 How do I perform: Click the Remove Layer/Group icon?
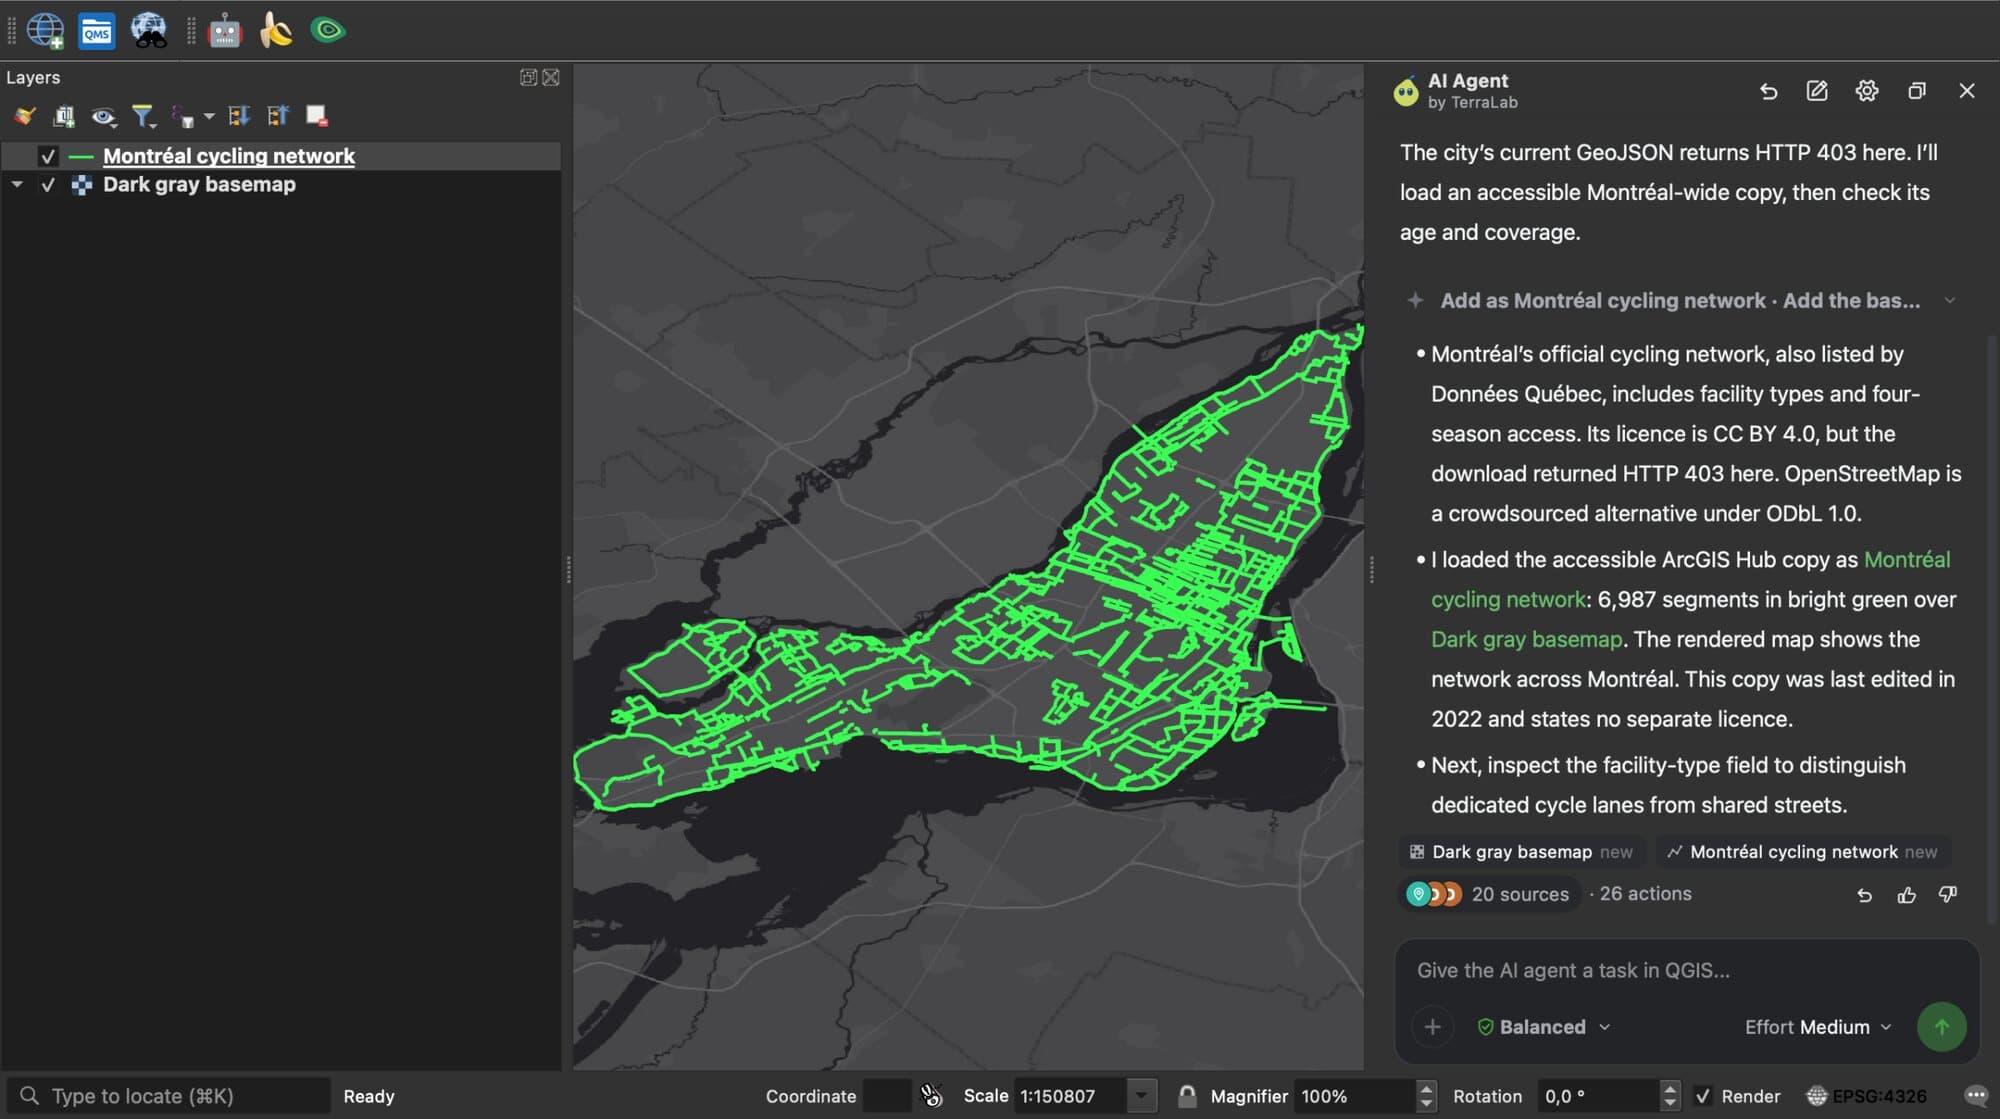(317, 116)
